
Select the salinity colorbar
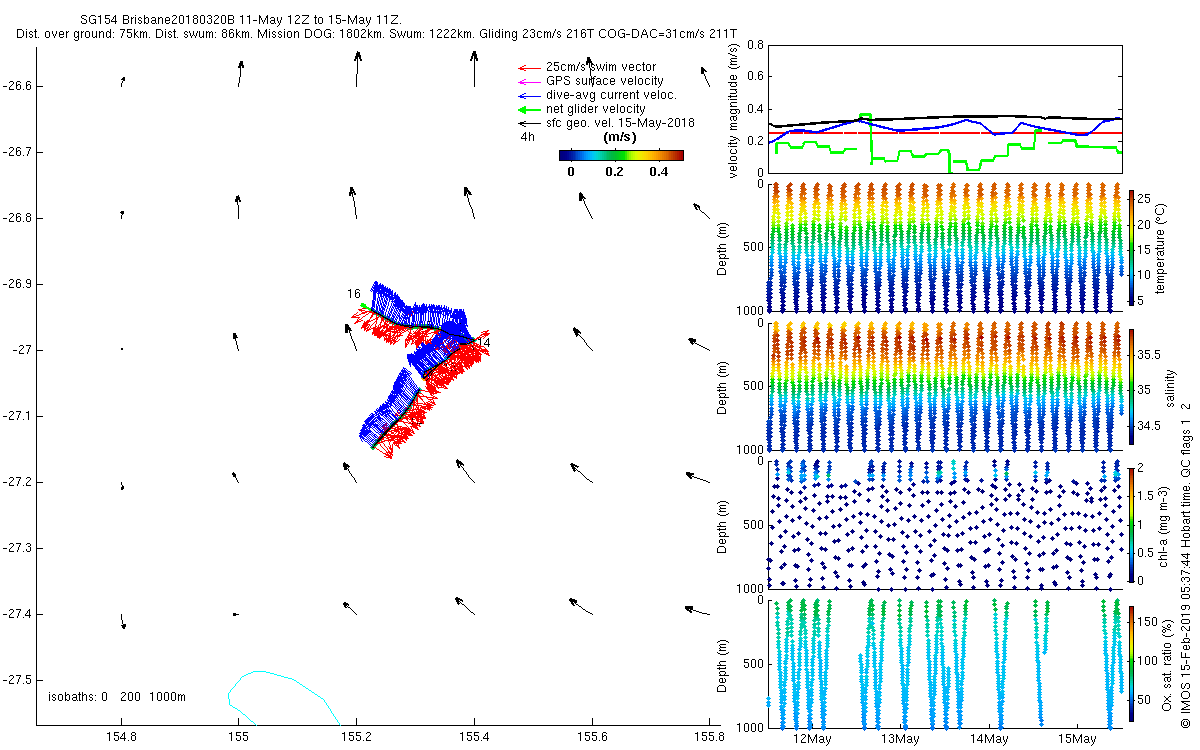[x=1131, y=386]
